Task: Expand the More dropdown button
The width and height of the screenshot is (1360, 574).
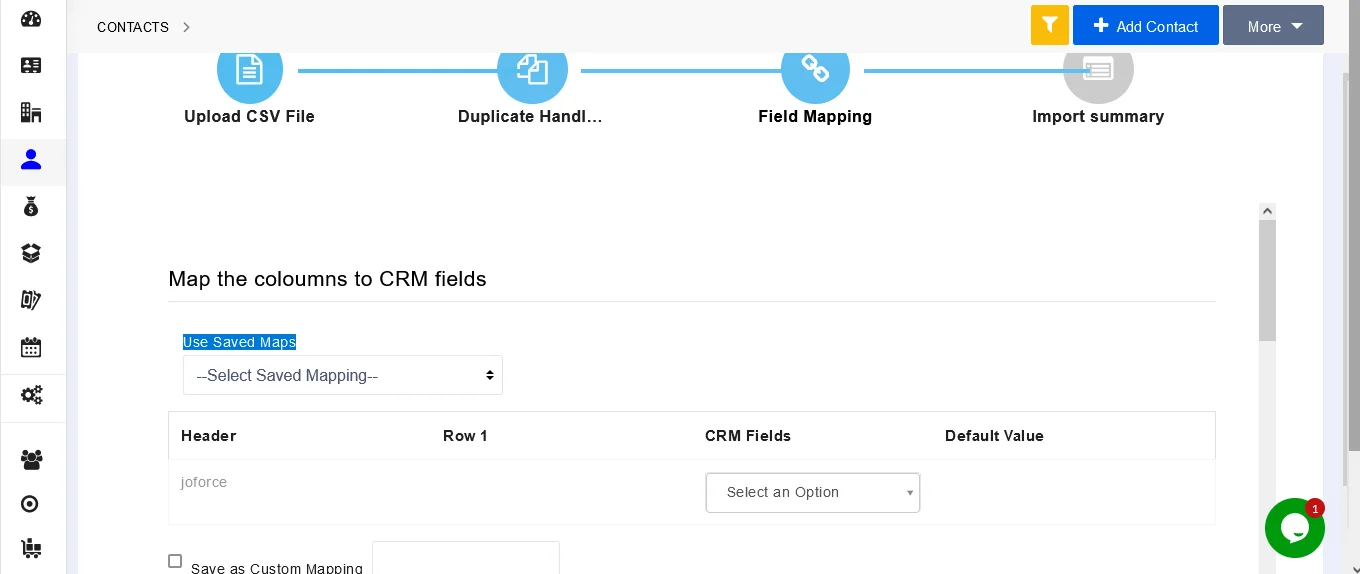Action: [x=1272, y=26]
